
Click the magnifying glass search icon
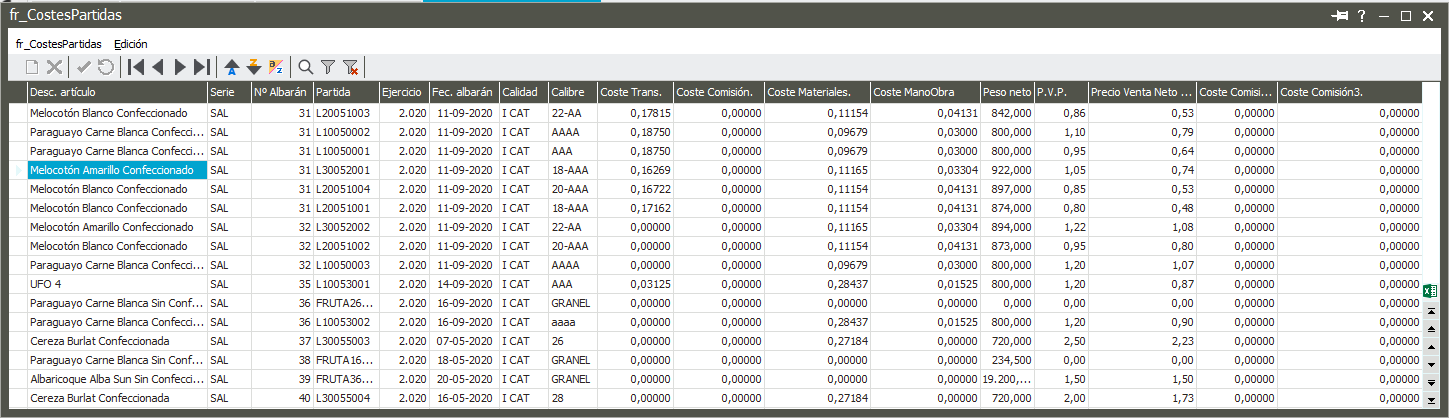[306, 67]
